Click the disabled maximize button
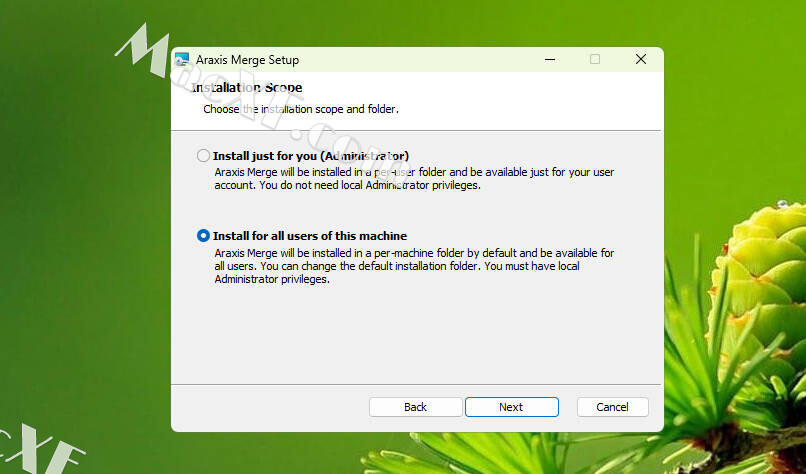This screenshot has width=806, height=474. (595, 59)
